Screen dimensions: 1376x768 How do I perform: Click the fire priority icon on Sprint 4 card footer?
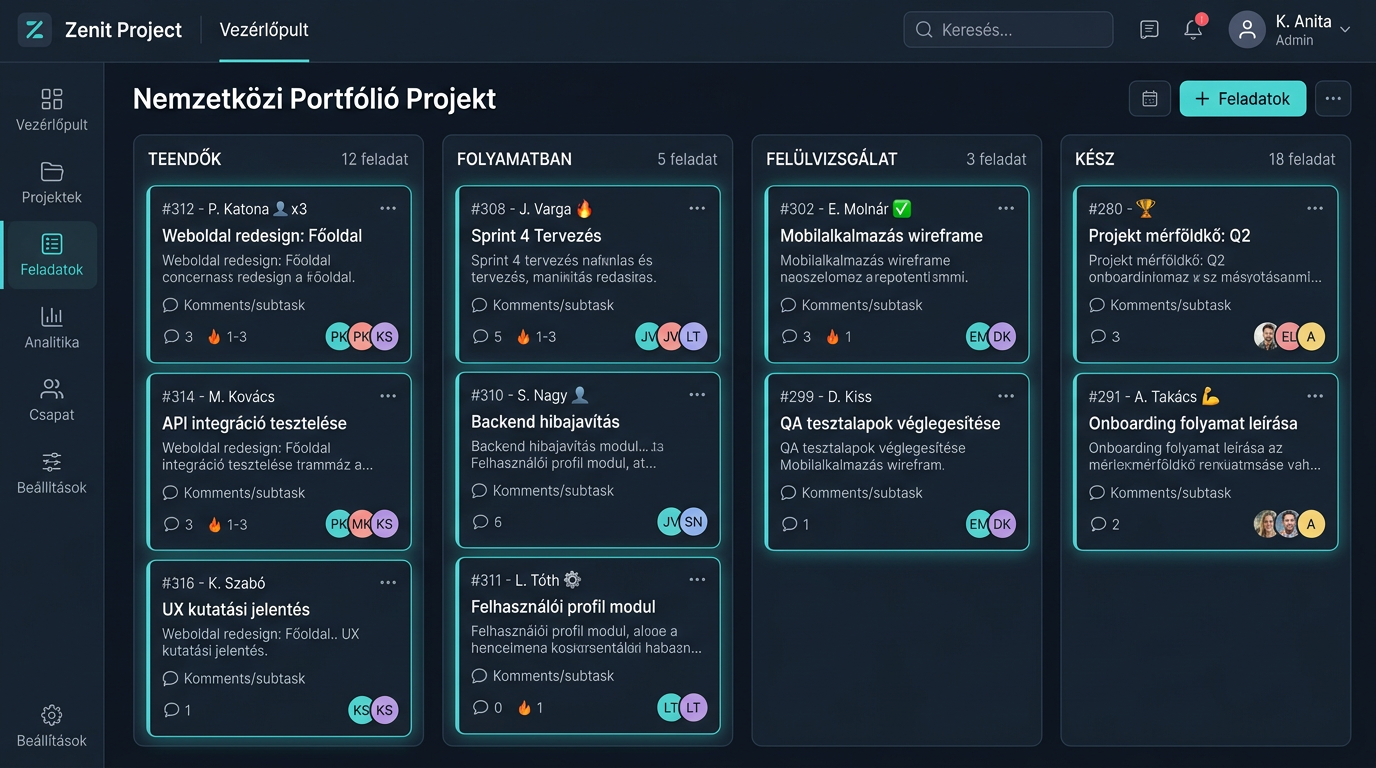coord(523,337)
